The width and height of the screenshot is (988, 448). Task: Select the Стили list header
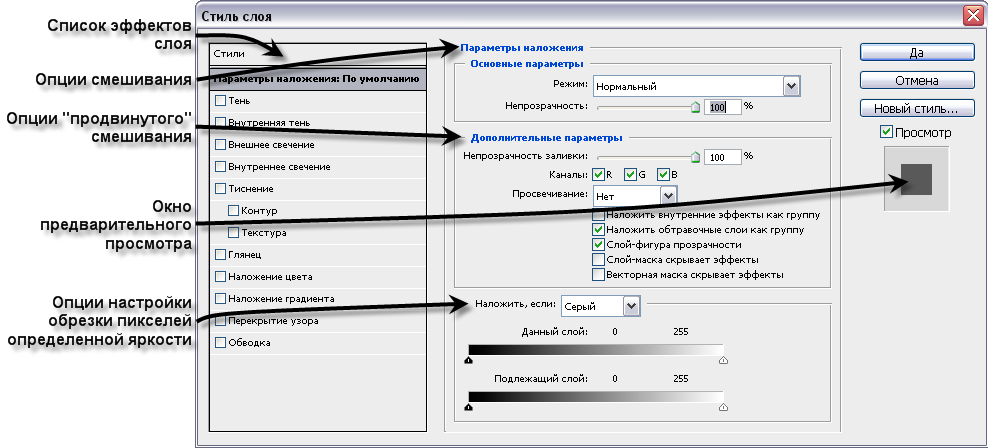click(318, 54)
